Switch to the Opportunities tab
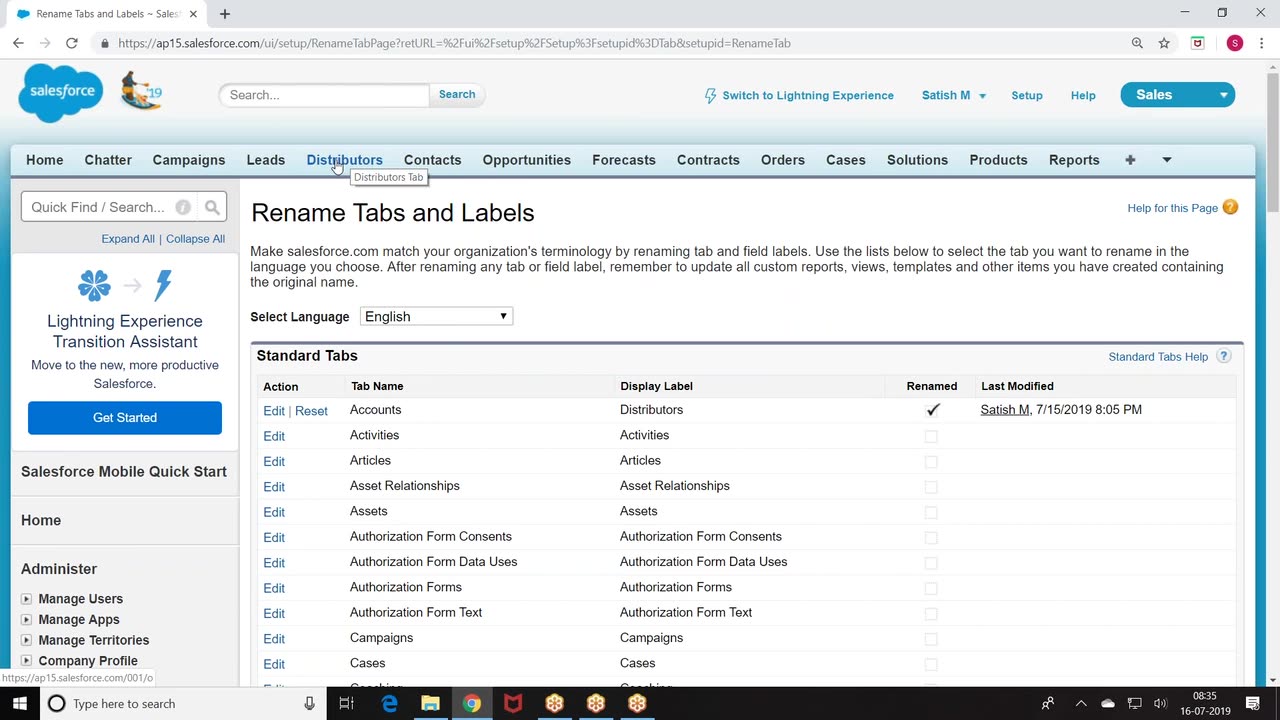Viewport: 1280px width, 720px height. (x=527, y=160)
